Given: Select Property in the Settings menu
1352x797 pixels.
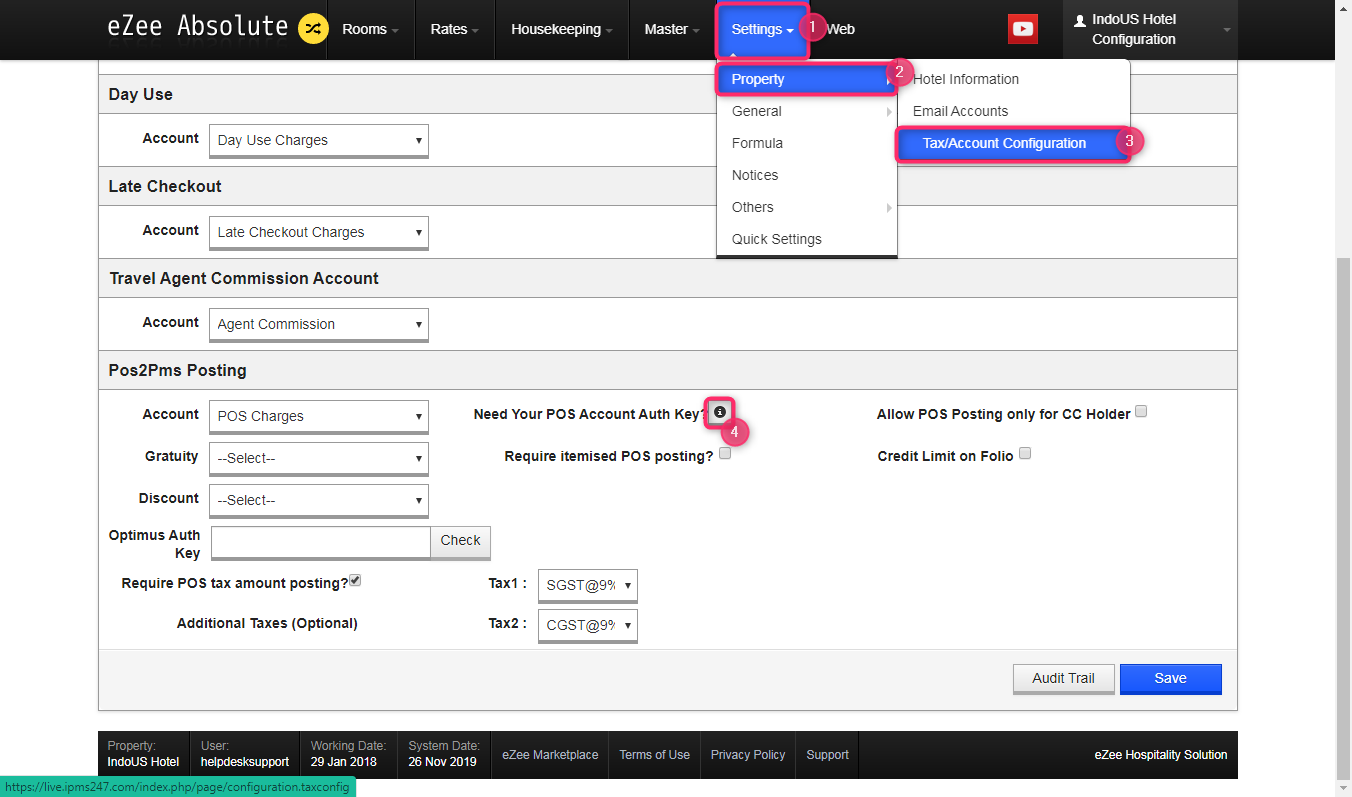Looking at the screenshot, I should pyautogui.click(x=806, y=79).
